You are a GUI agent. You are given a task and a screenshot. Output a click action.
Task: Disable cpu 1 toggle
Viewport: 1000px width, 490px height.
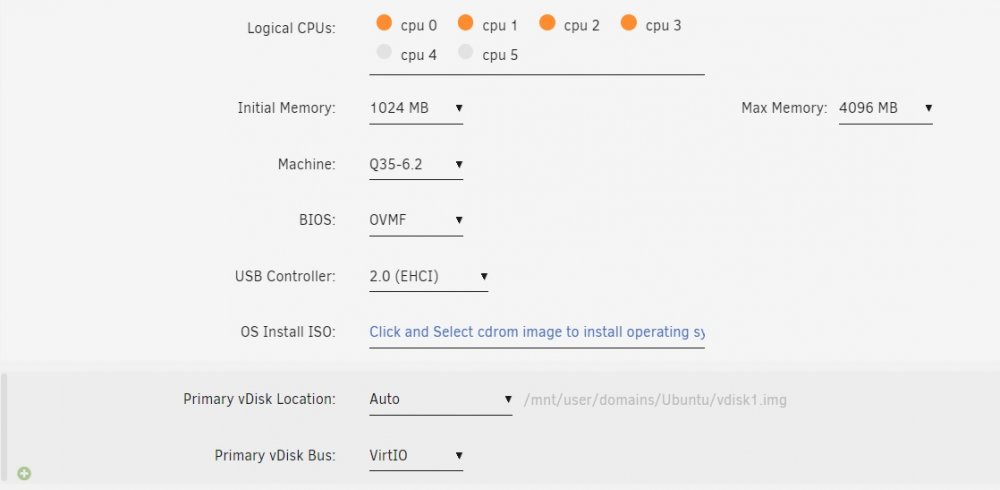pyautogui.click(x=466, y=22)
